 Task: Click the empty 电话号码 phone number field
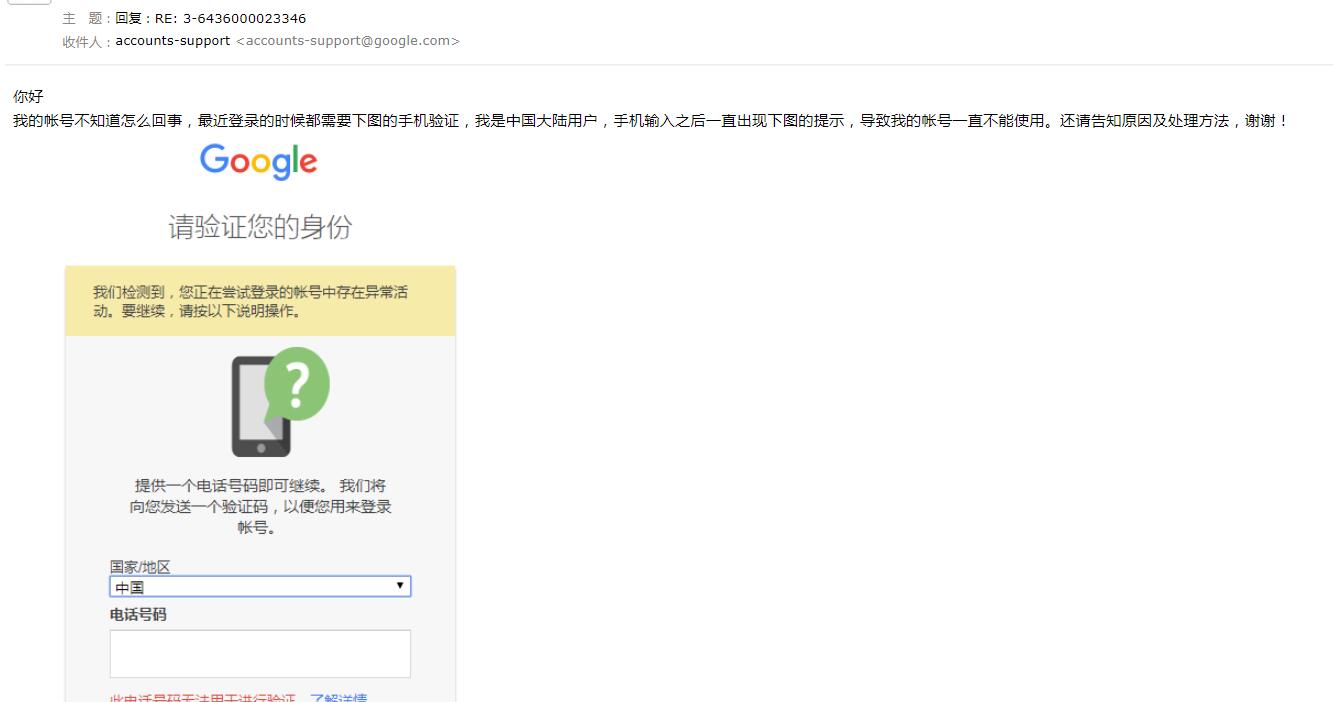pos(260,654)
